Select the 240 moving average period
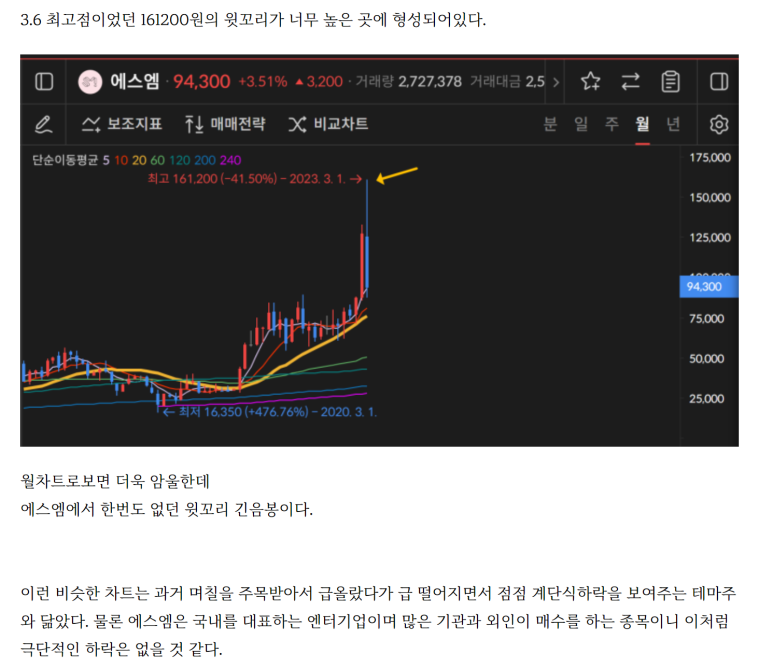773x668 pixels. pyautogui.click(x=230, y=160)
